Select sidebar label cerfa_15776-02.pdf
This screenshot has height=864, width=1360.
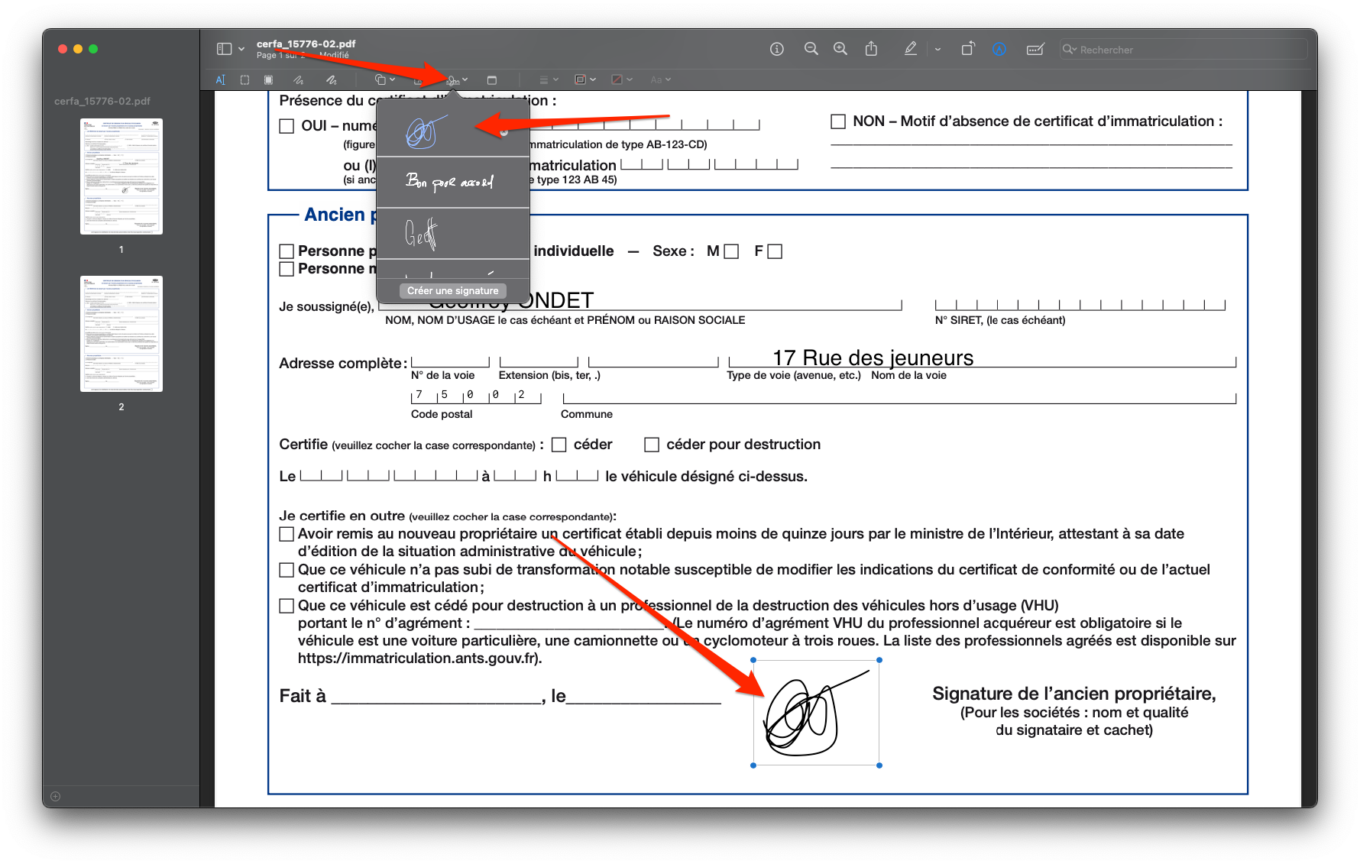click(x=102, y=101)
